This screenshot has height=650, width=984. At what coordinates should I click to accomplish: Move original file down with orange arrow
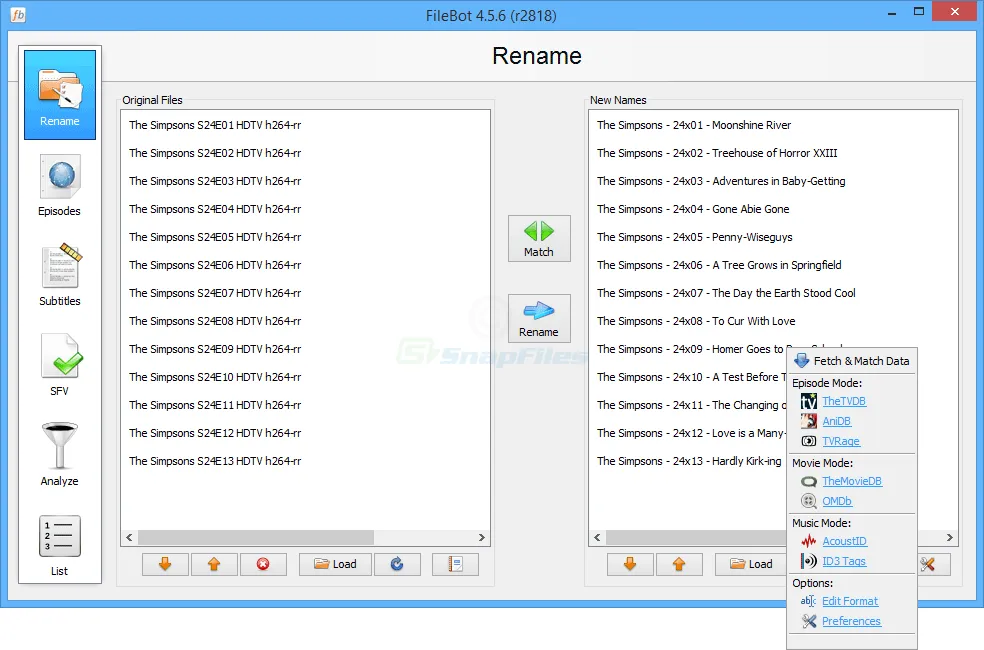pos(165,564)
